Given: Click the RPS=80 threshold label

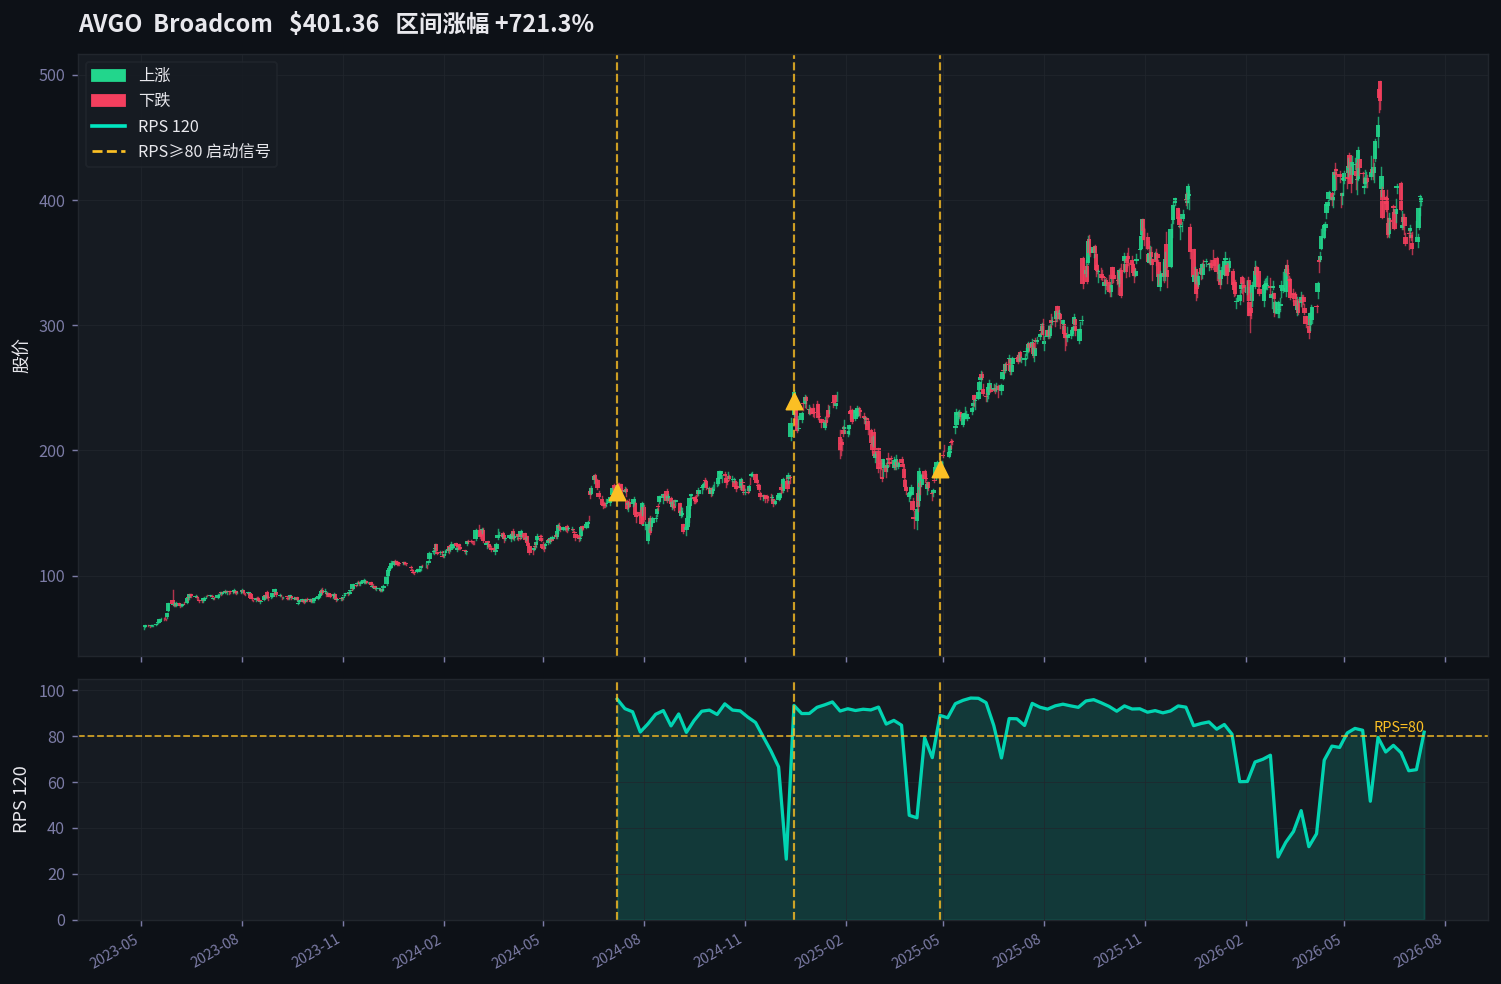Looking at the screenshot, I should point(1399,727).
